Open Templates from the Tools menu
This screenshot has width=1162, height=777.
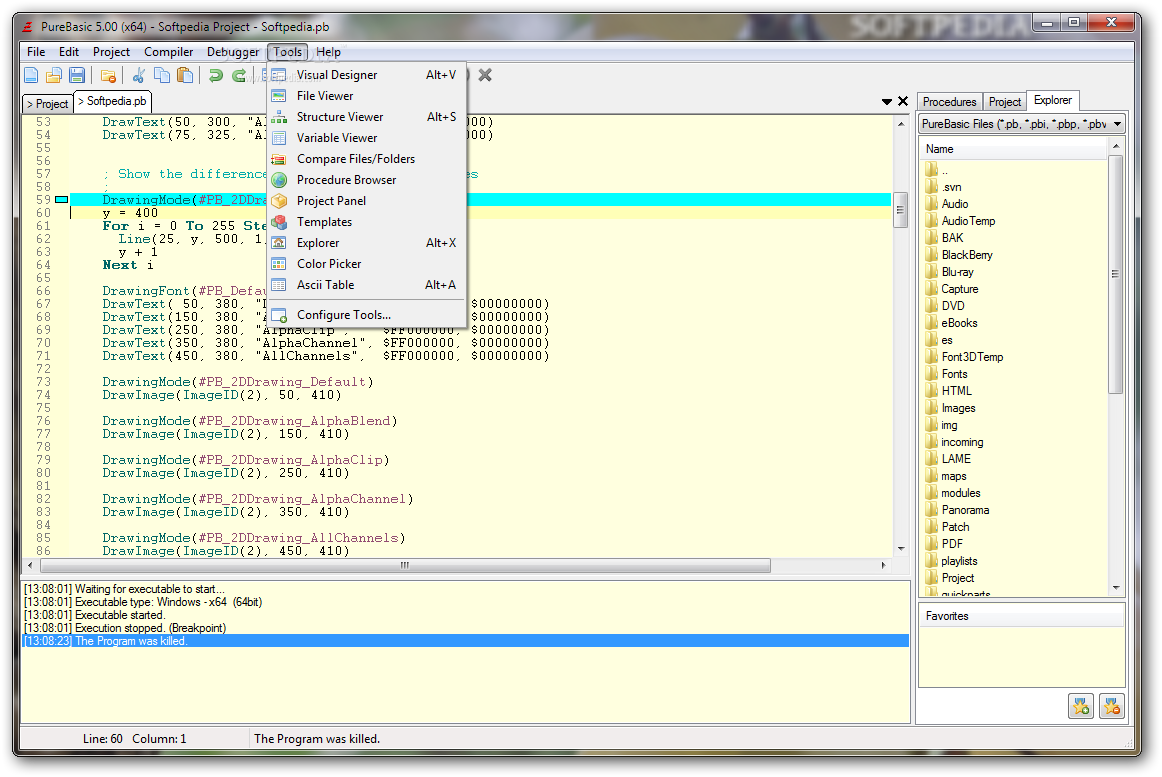(x=366, y=222)
